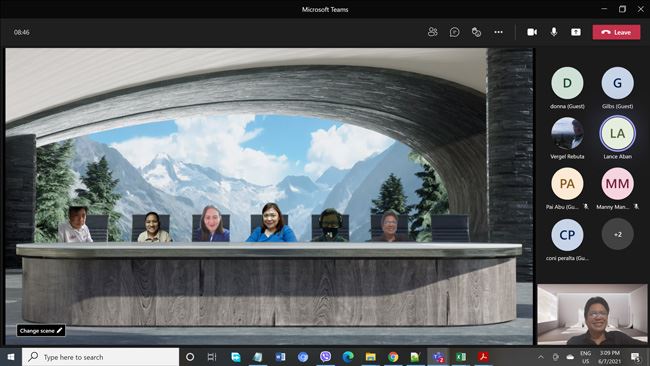Select Vergel Rebuta participant photo

tap(567, 133)
